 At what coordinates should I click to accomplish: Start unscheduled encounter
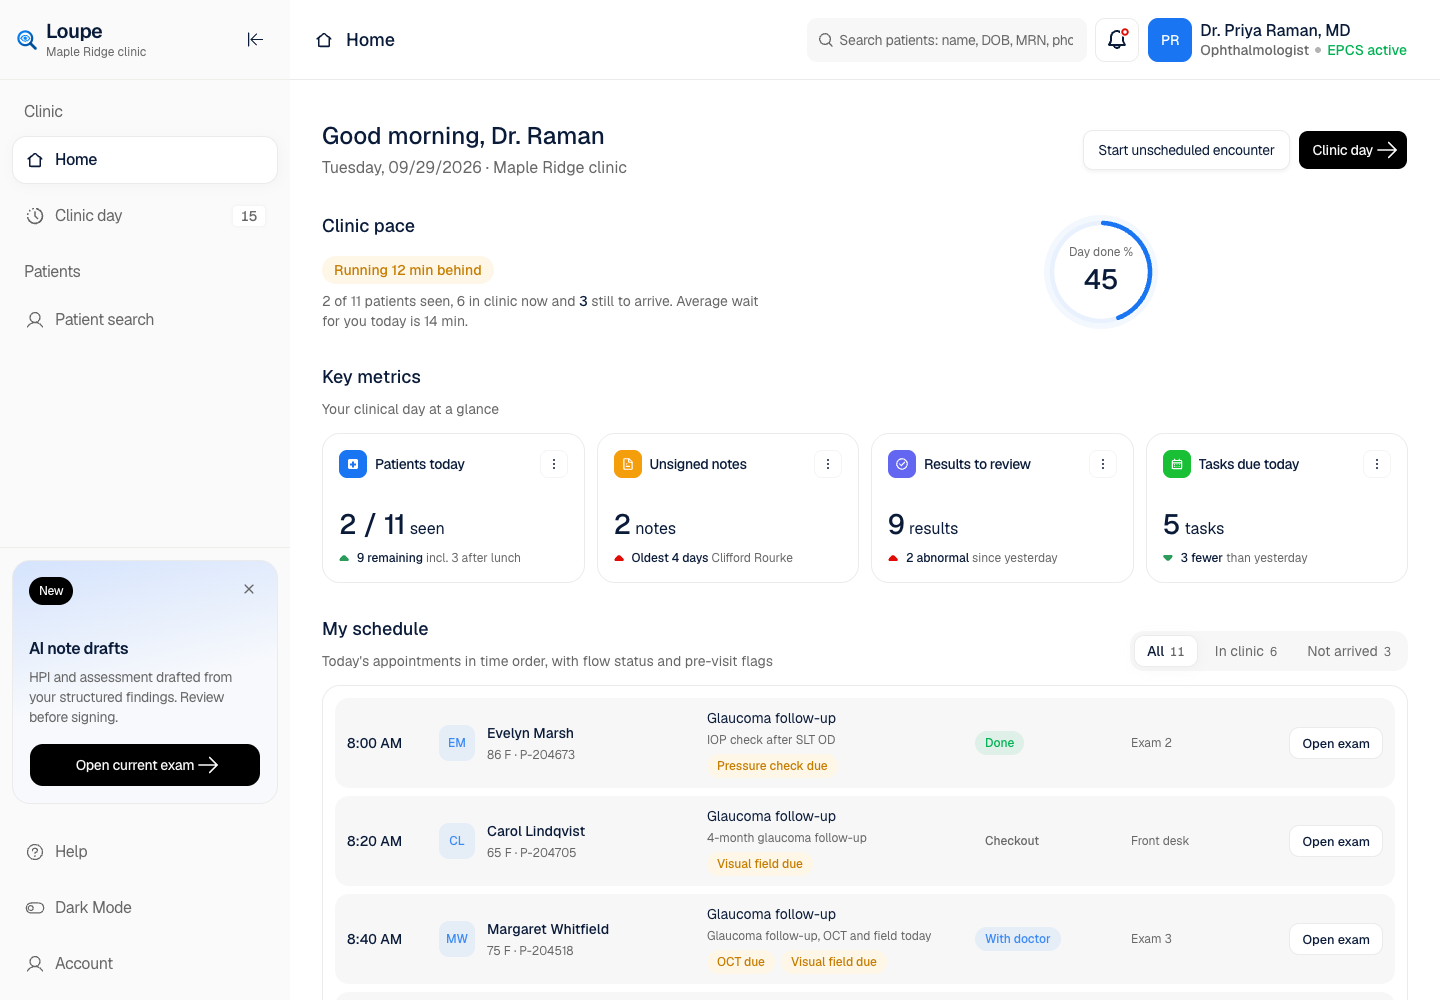1186,150
